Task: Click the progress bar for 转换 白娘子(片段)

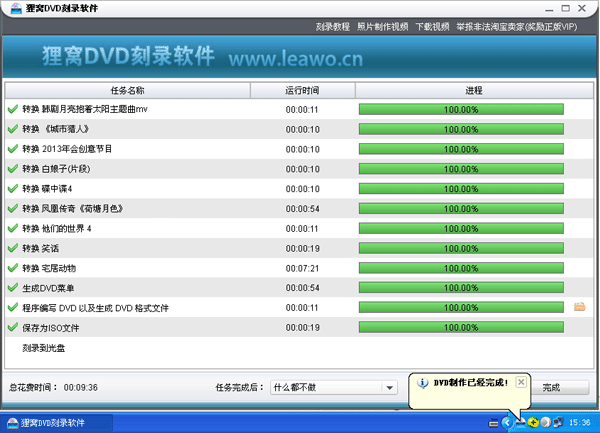Action: tap(461, 169)
